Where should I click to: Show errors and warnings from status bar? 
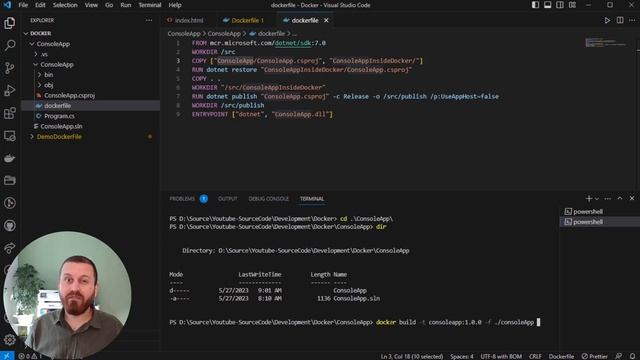[x=30, y=356]
